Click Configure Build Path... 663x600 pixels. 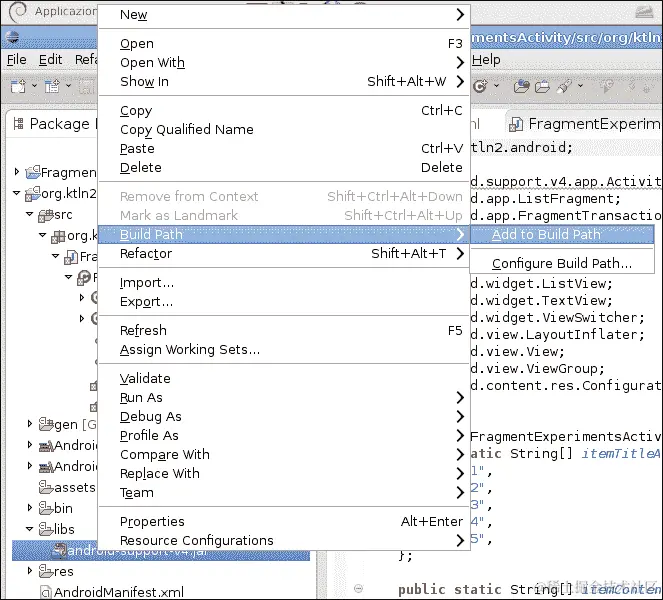(x=562, y=263)
